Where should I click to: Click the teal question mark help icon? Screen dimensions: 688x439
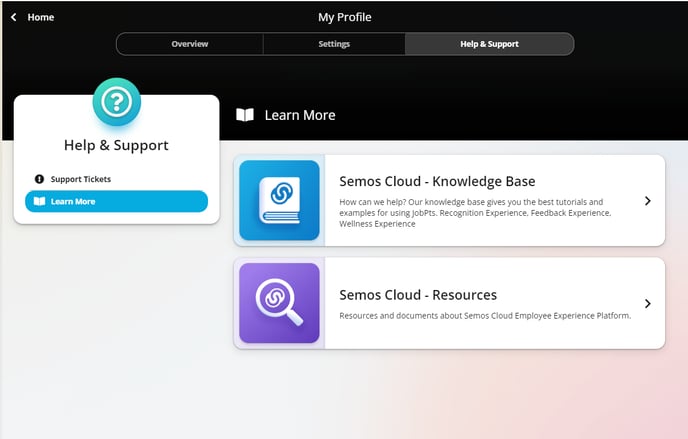(x=117, y=102)
